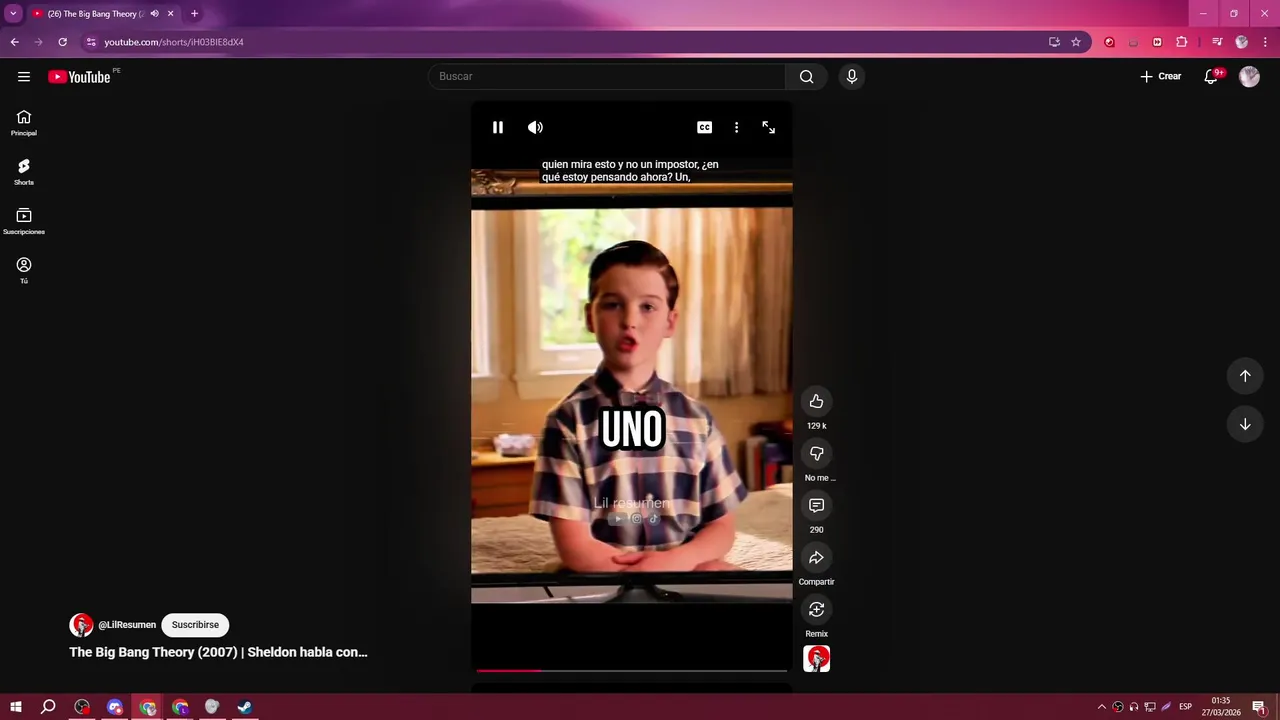The height and width of the screenshot is (720, 1280).
Task: Open the sound source thumbnail below Remix
Action: 817,658
